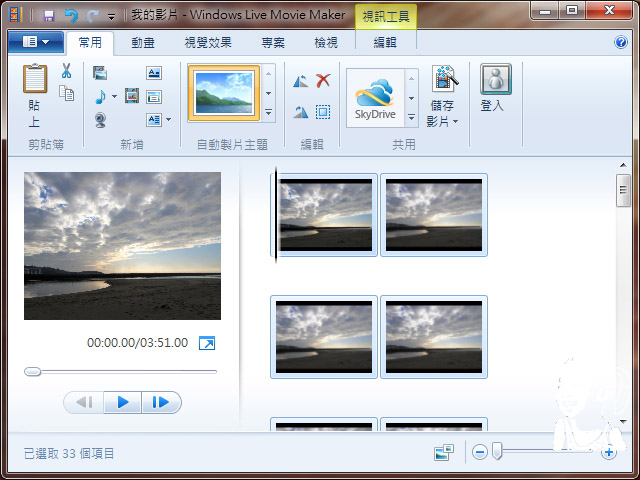Add a Title slide icon

[x=154, y=73]
